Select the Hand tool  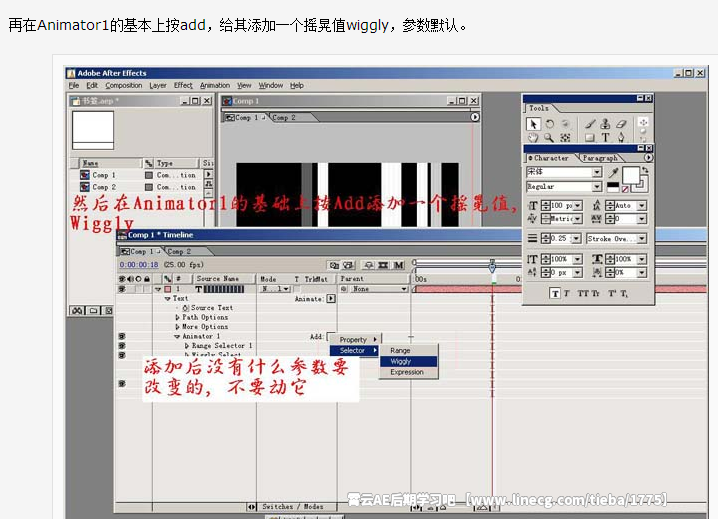(x=533, y=137)
